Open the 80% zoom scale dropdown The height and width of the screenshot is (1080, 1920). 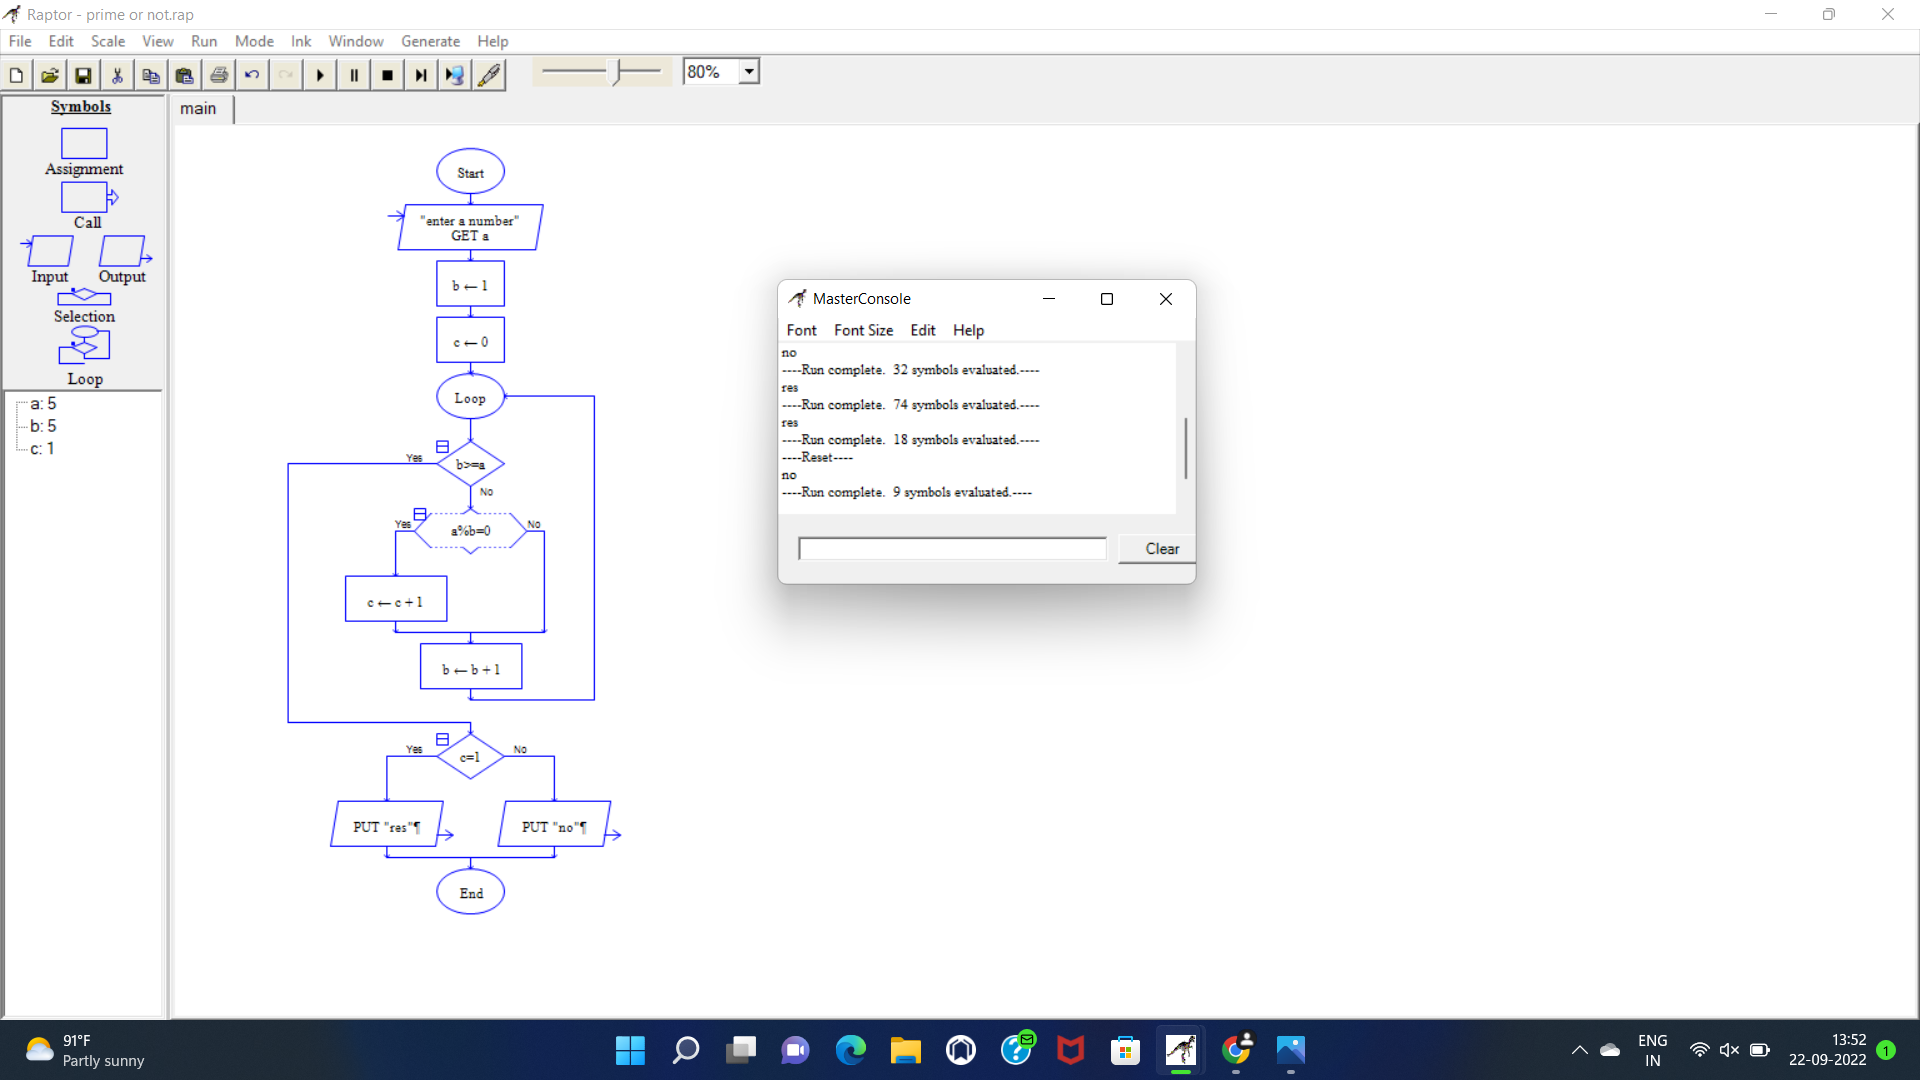(x=749, y=72)
